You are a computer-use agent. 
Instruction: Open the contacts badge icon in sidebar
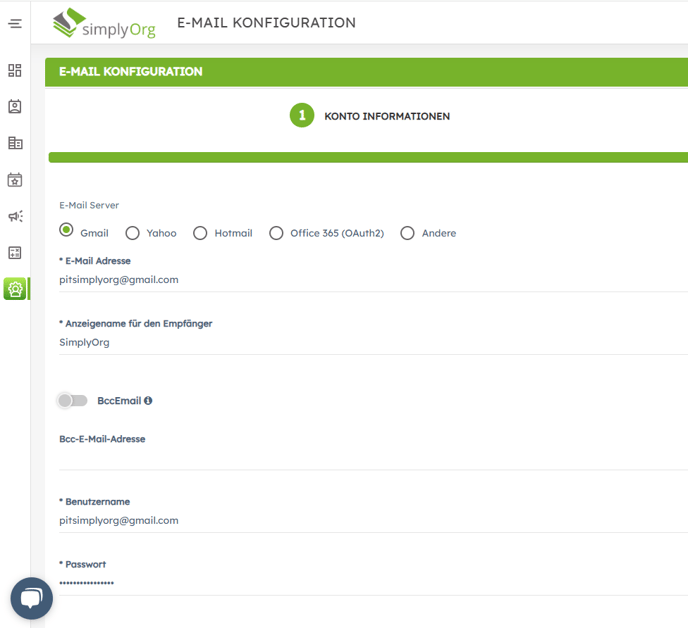(x=15, y=107)
